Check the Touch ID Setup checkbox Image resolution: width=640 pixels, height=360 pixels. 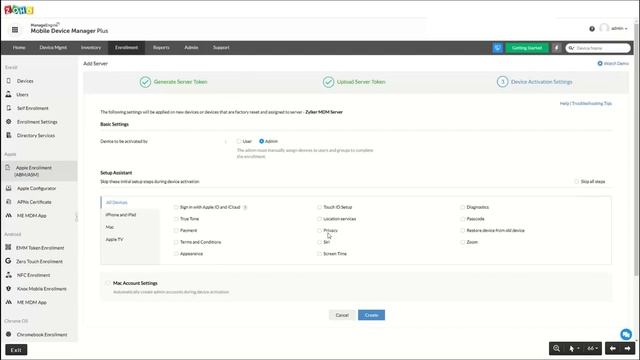click(319, 207)
